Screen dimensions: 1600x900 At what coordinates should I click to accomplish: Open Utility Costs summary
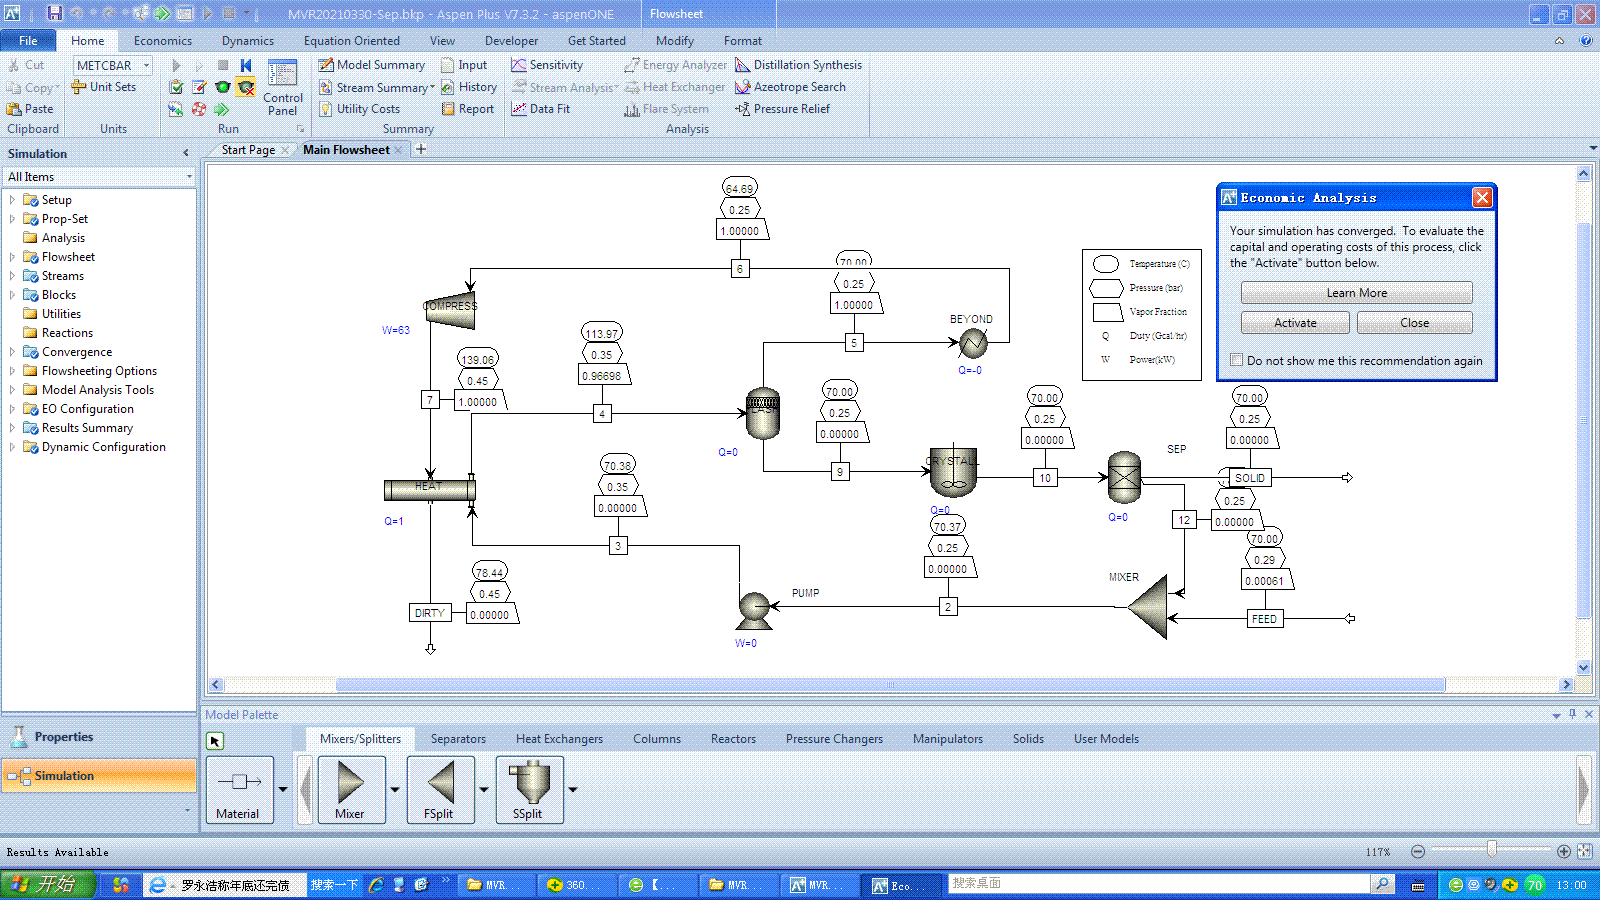[x=360, y=109]
